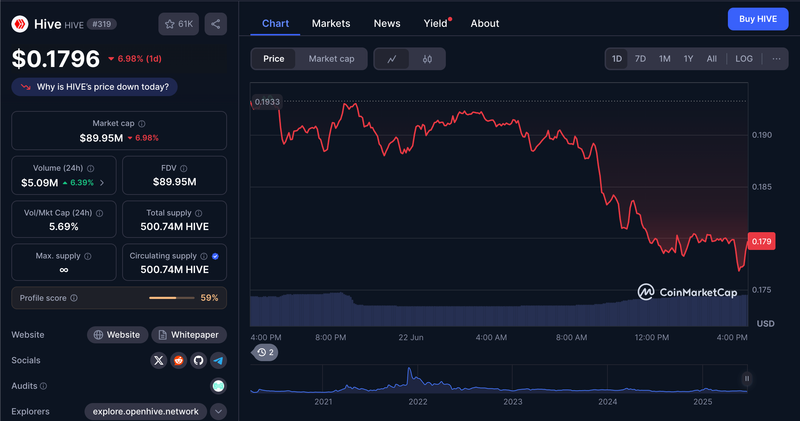Image resolution: width=800 pixels, height=421 pixels.
Task: Expand the explorers dropdown chevron
Action: coord(218,411)
